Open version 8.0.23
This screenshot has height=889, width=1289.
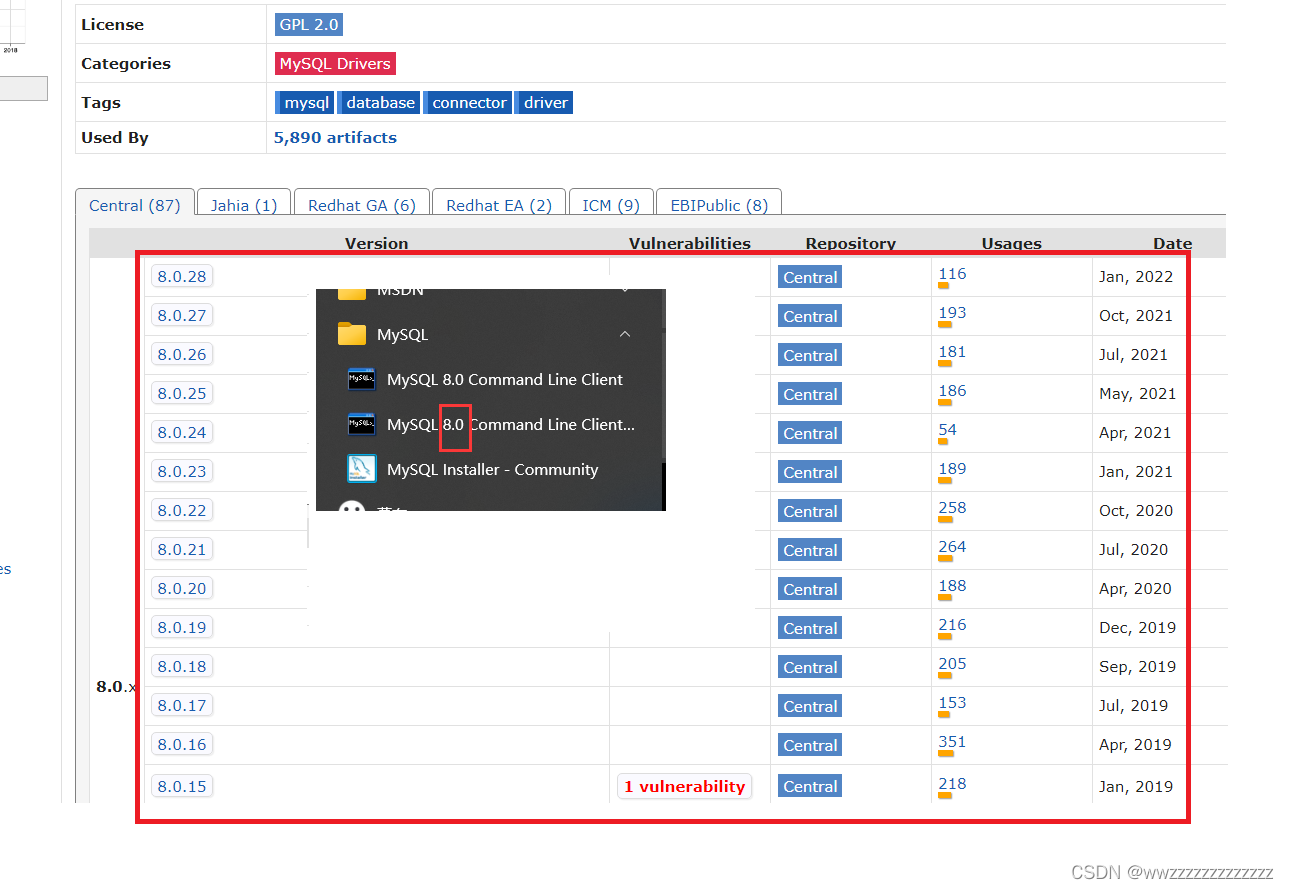[x=182, y=472]
